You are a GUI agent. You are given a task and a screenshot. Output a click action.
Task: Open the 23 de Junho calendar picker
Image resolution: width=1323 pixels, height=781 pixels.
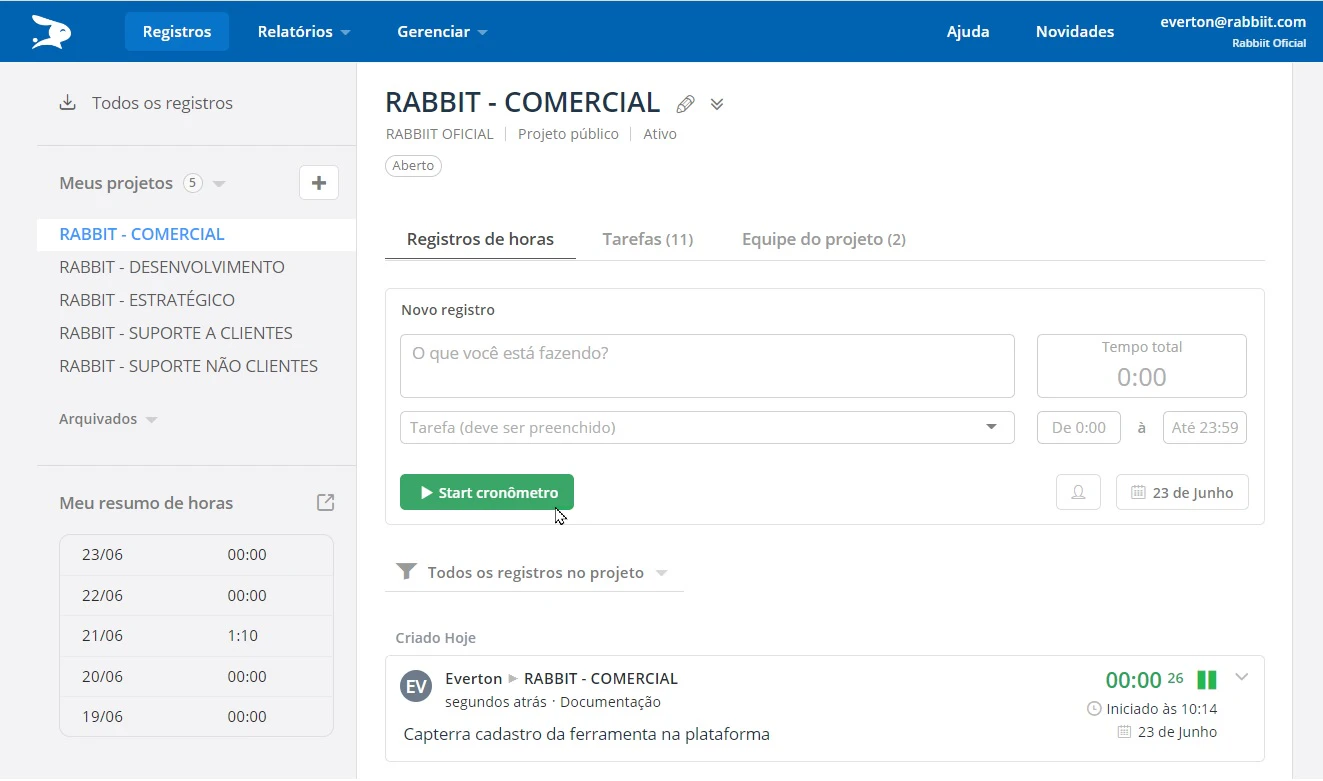(1182, 491)
